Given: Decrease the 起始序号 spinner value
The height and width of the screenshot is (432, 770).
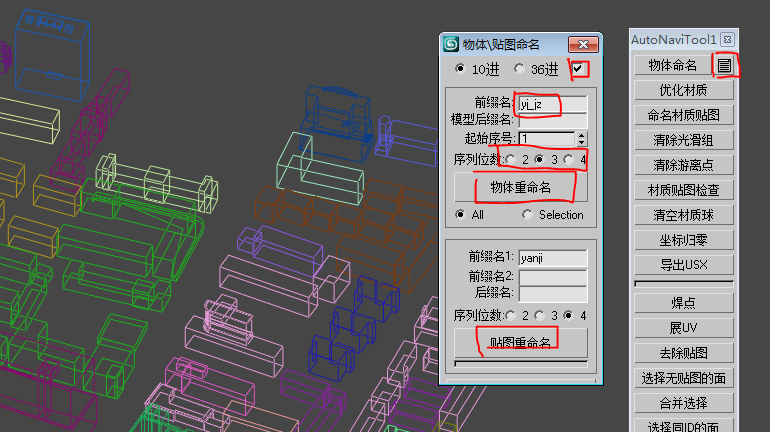Looking at the screenshot, I should 581,142.
